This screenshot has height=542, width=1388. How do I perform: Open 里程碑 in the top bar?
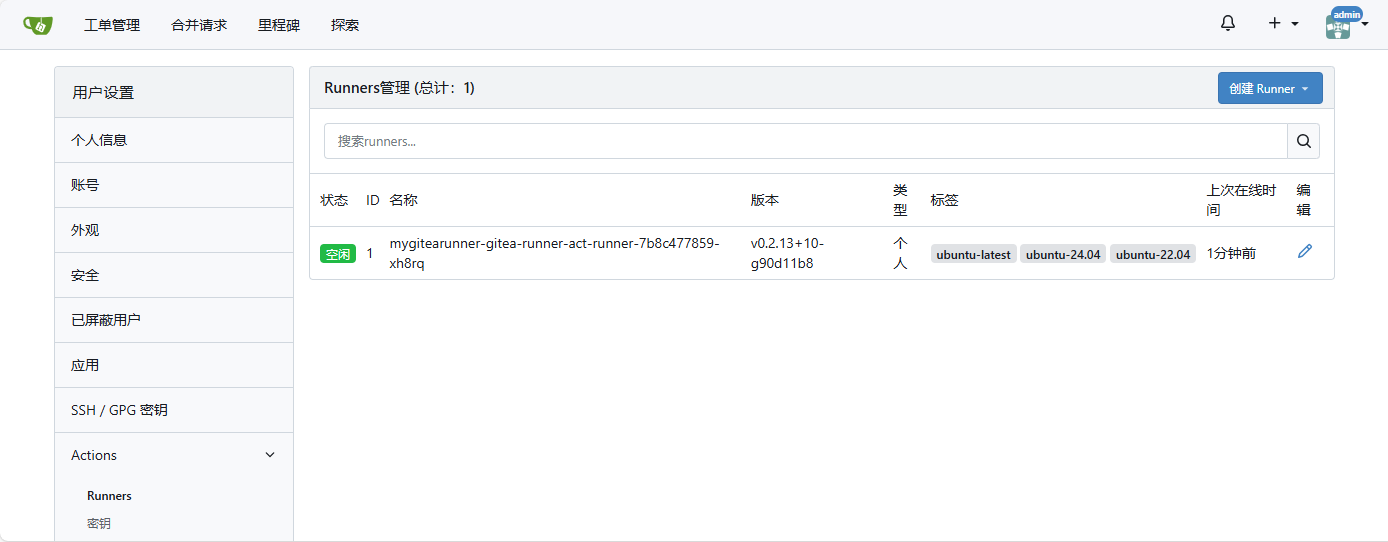[279, 25]
